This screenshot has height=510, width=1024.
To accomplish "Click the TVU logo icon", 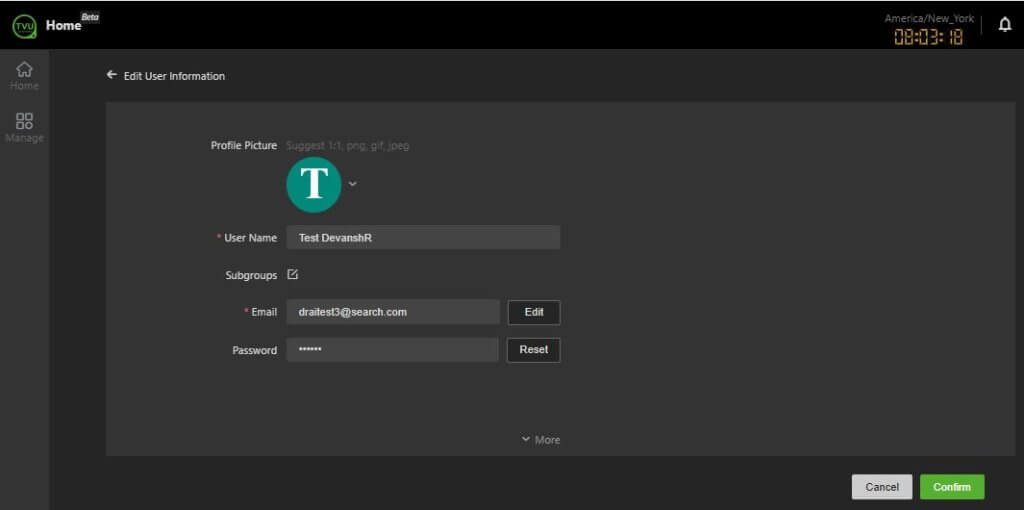I will pyautogui.click(x=24, y=26).
